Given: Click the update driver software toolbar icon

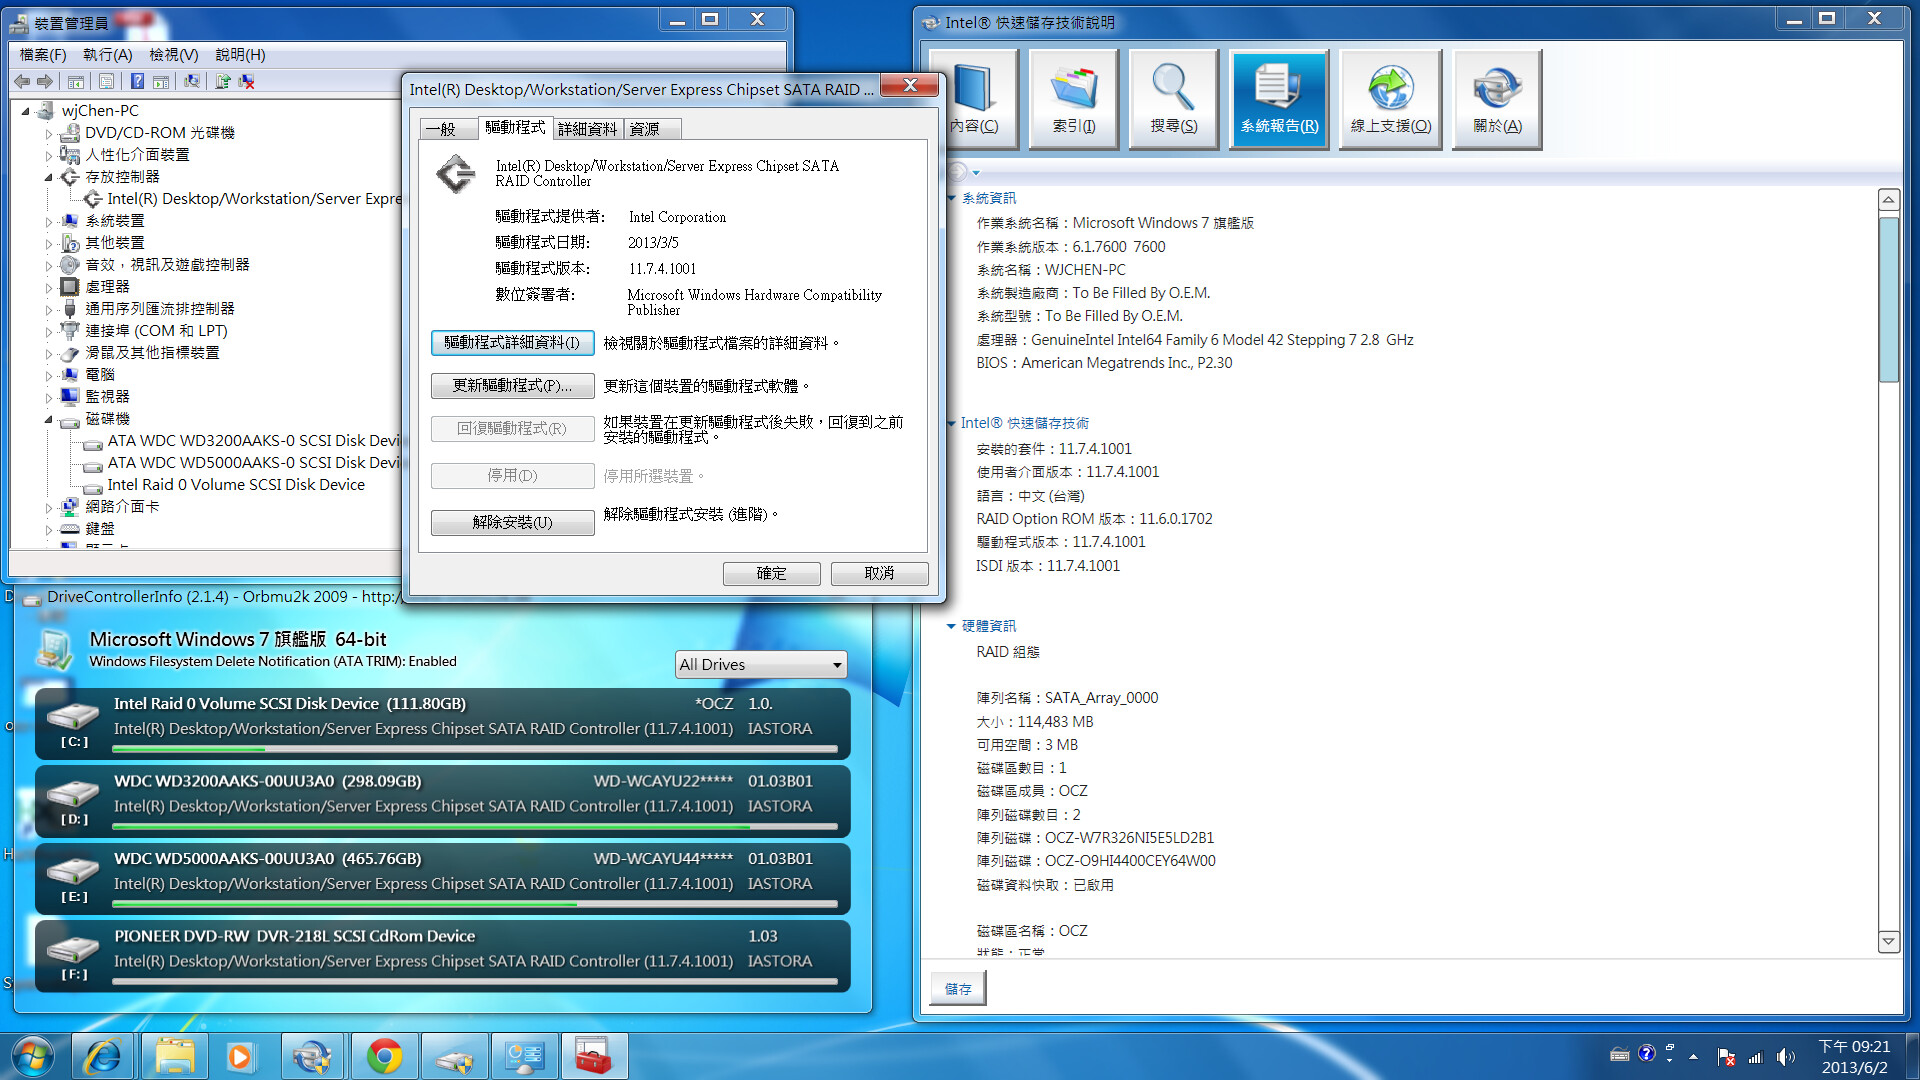Looking at the screenshot, I should coord(223,81).
